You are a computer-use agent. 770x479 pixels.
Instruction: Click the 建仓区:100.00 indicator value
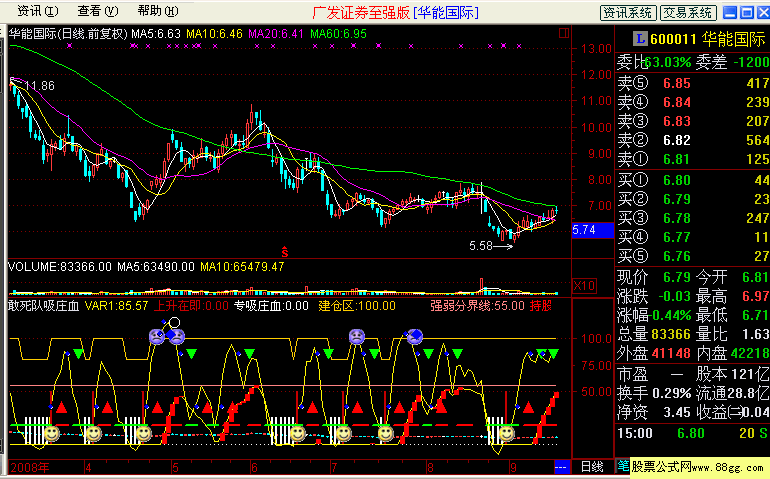pyautogui.click(x=357, y=306)
